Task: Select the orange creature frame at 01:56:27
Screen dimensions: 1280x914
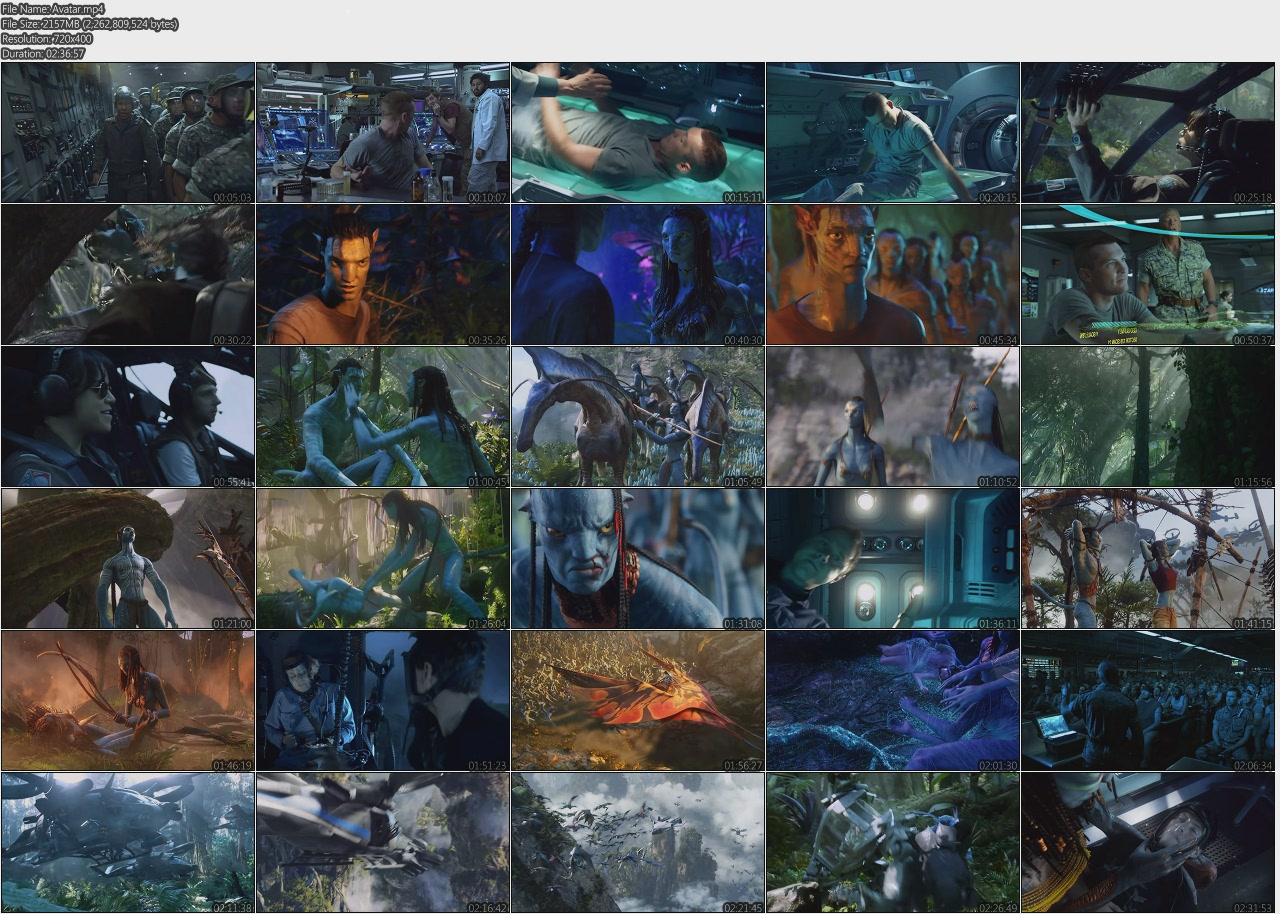Action: [x=638, y=701]
